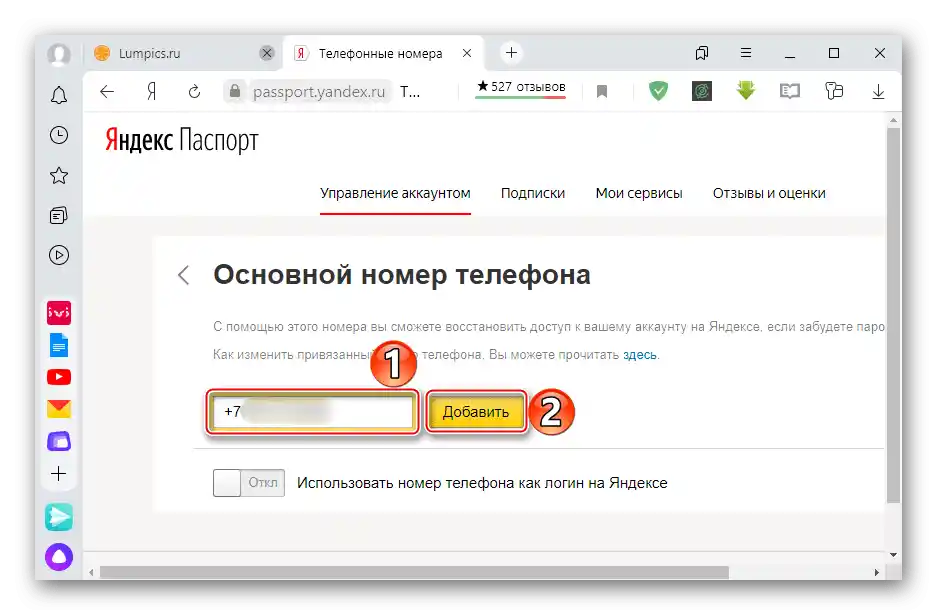This screenshot has width=937, height=615.
Task: Open collections icon in sidebar
Action: 59,215
